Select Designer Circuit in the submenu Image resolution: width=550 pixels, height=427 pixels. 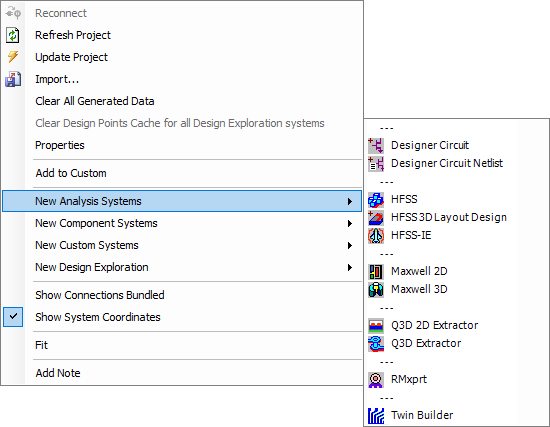click(x=430, y=145)
